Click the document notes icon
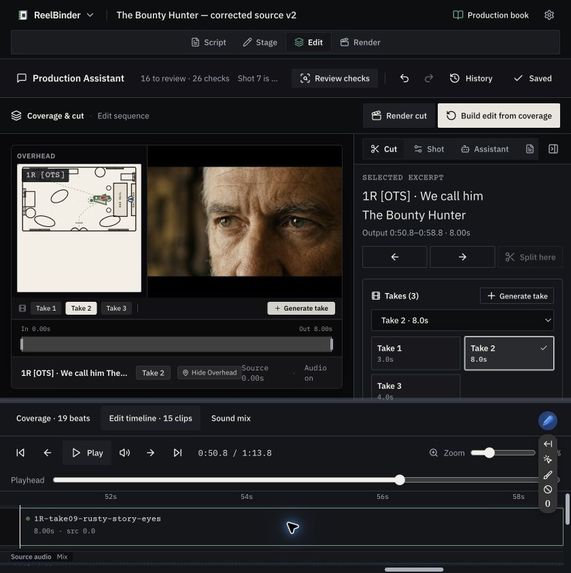 click(x=530, y=149)
